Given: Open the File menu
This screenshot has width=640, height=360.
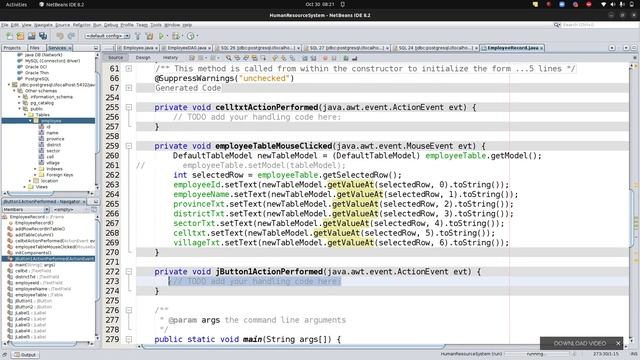Looking at the screenshot, I should click(4, 25).
